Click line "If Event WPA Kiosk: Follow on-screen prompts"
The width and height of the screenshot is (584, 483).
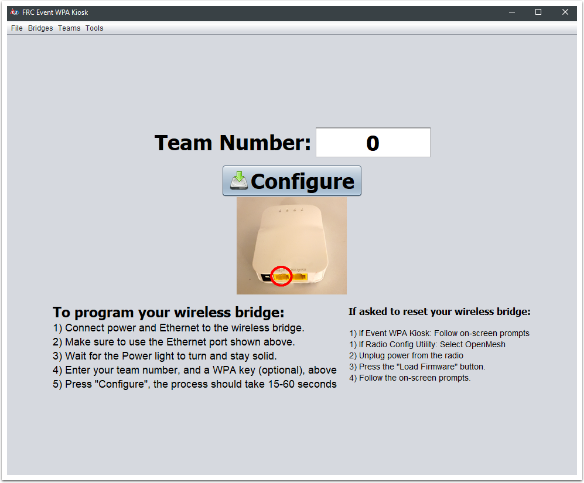(439, 333)
